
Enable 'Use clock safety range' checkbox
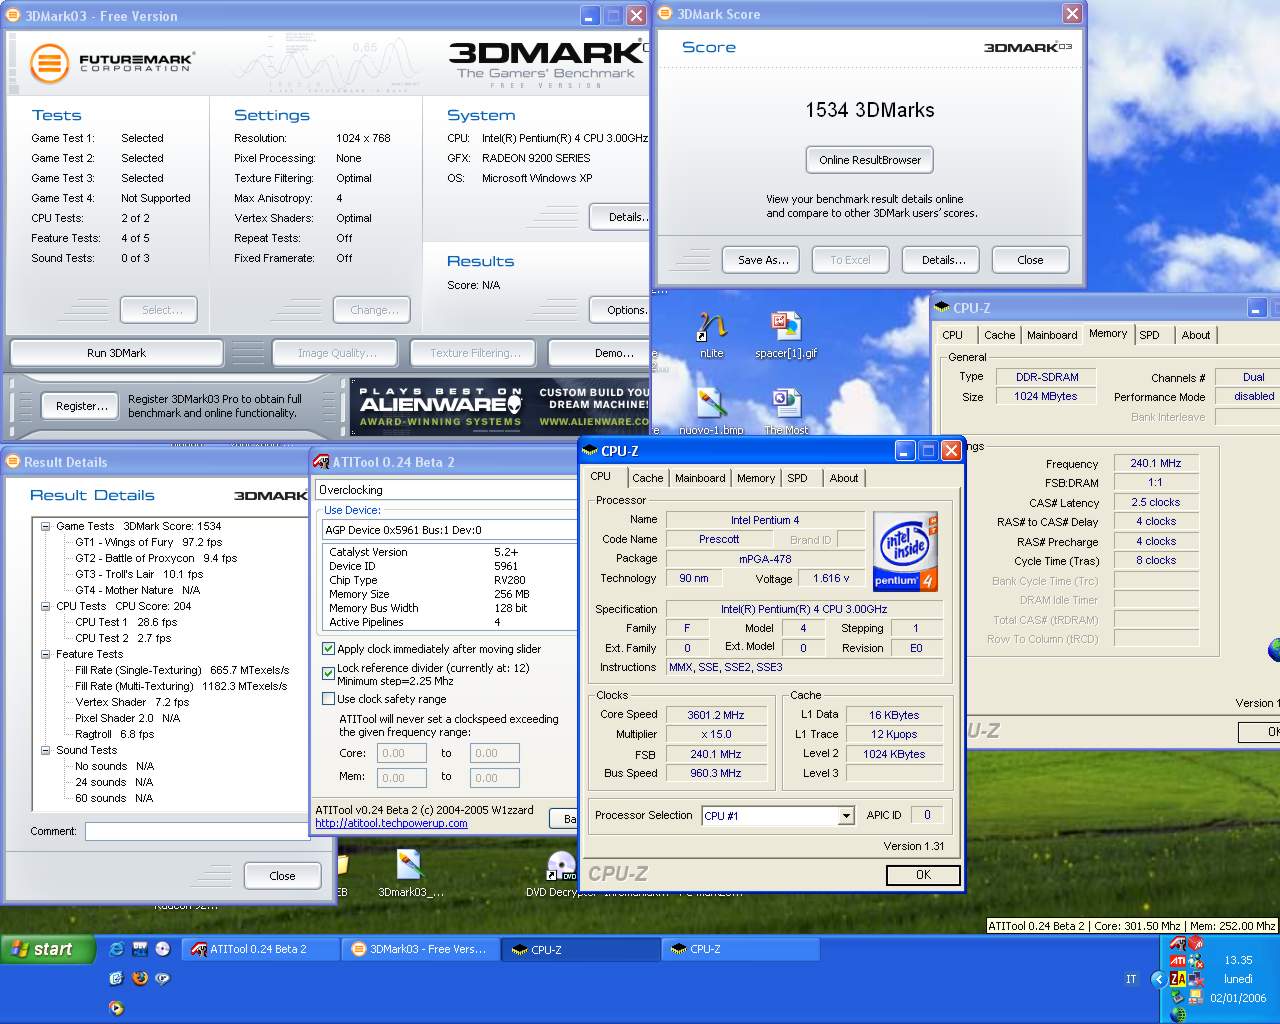click(x=328, y=699)
